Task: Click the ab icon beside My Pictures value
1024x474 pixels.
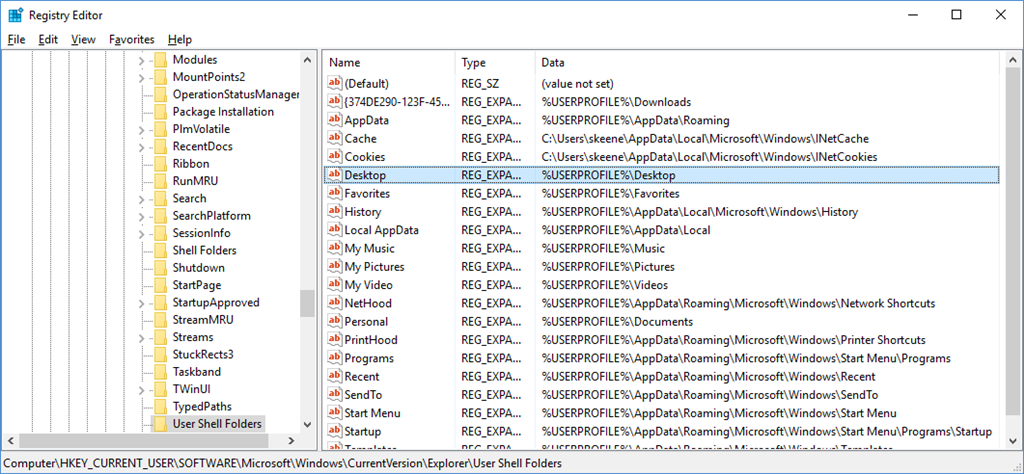Action: tap(334, 266)
